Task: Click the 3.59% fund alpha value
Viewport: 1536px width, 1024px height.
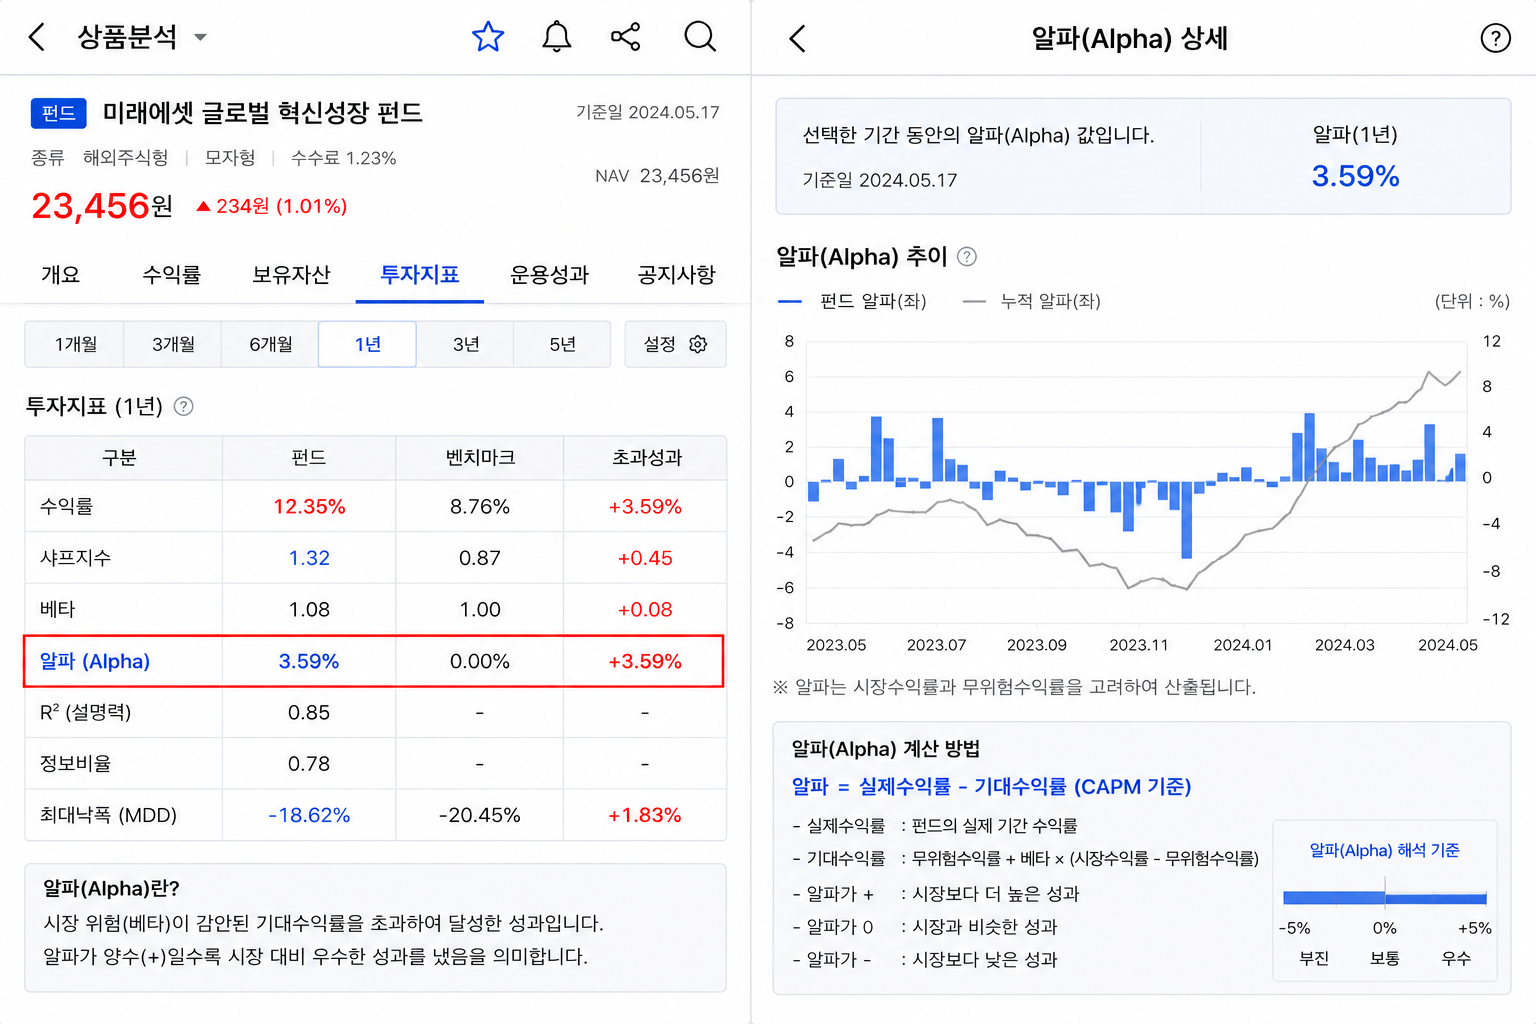Action: [309, 661]
